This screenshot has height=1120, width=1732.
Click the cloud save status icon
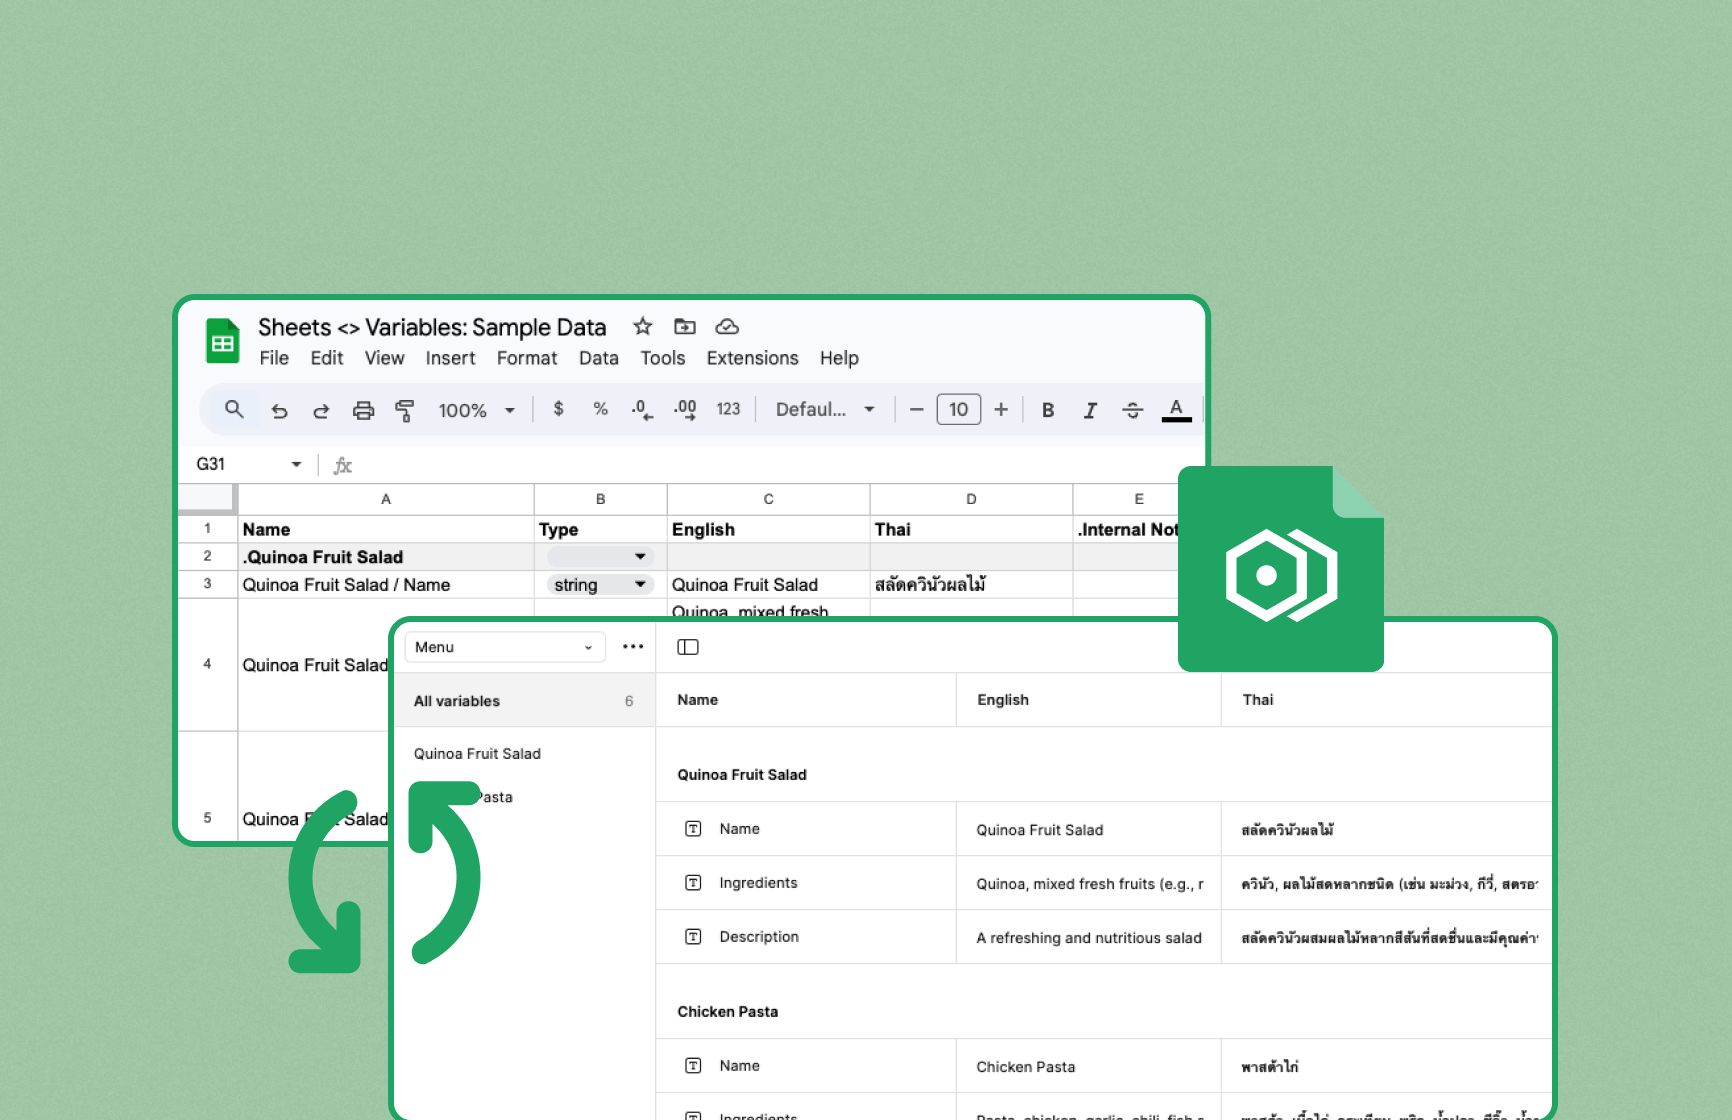pos(727,326)
